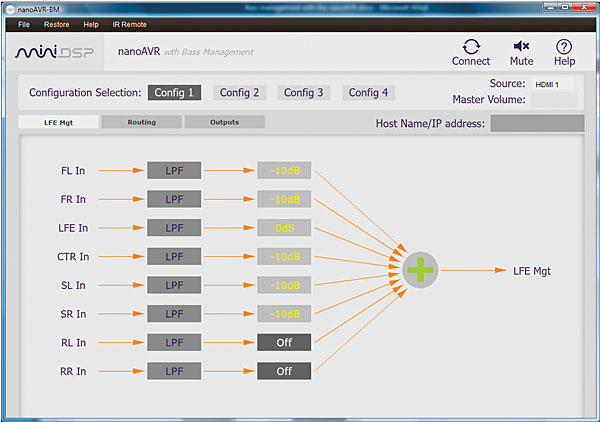Open Help via the question mark icon

pos(564,47)
